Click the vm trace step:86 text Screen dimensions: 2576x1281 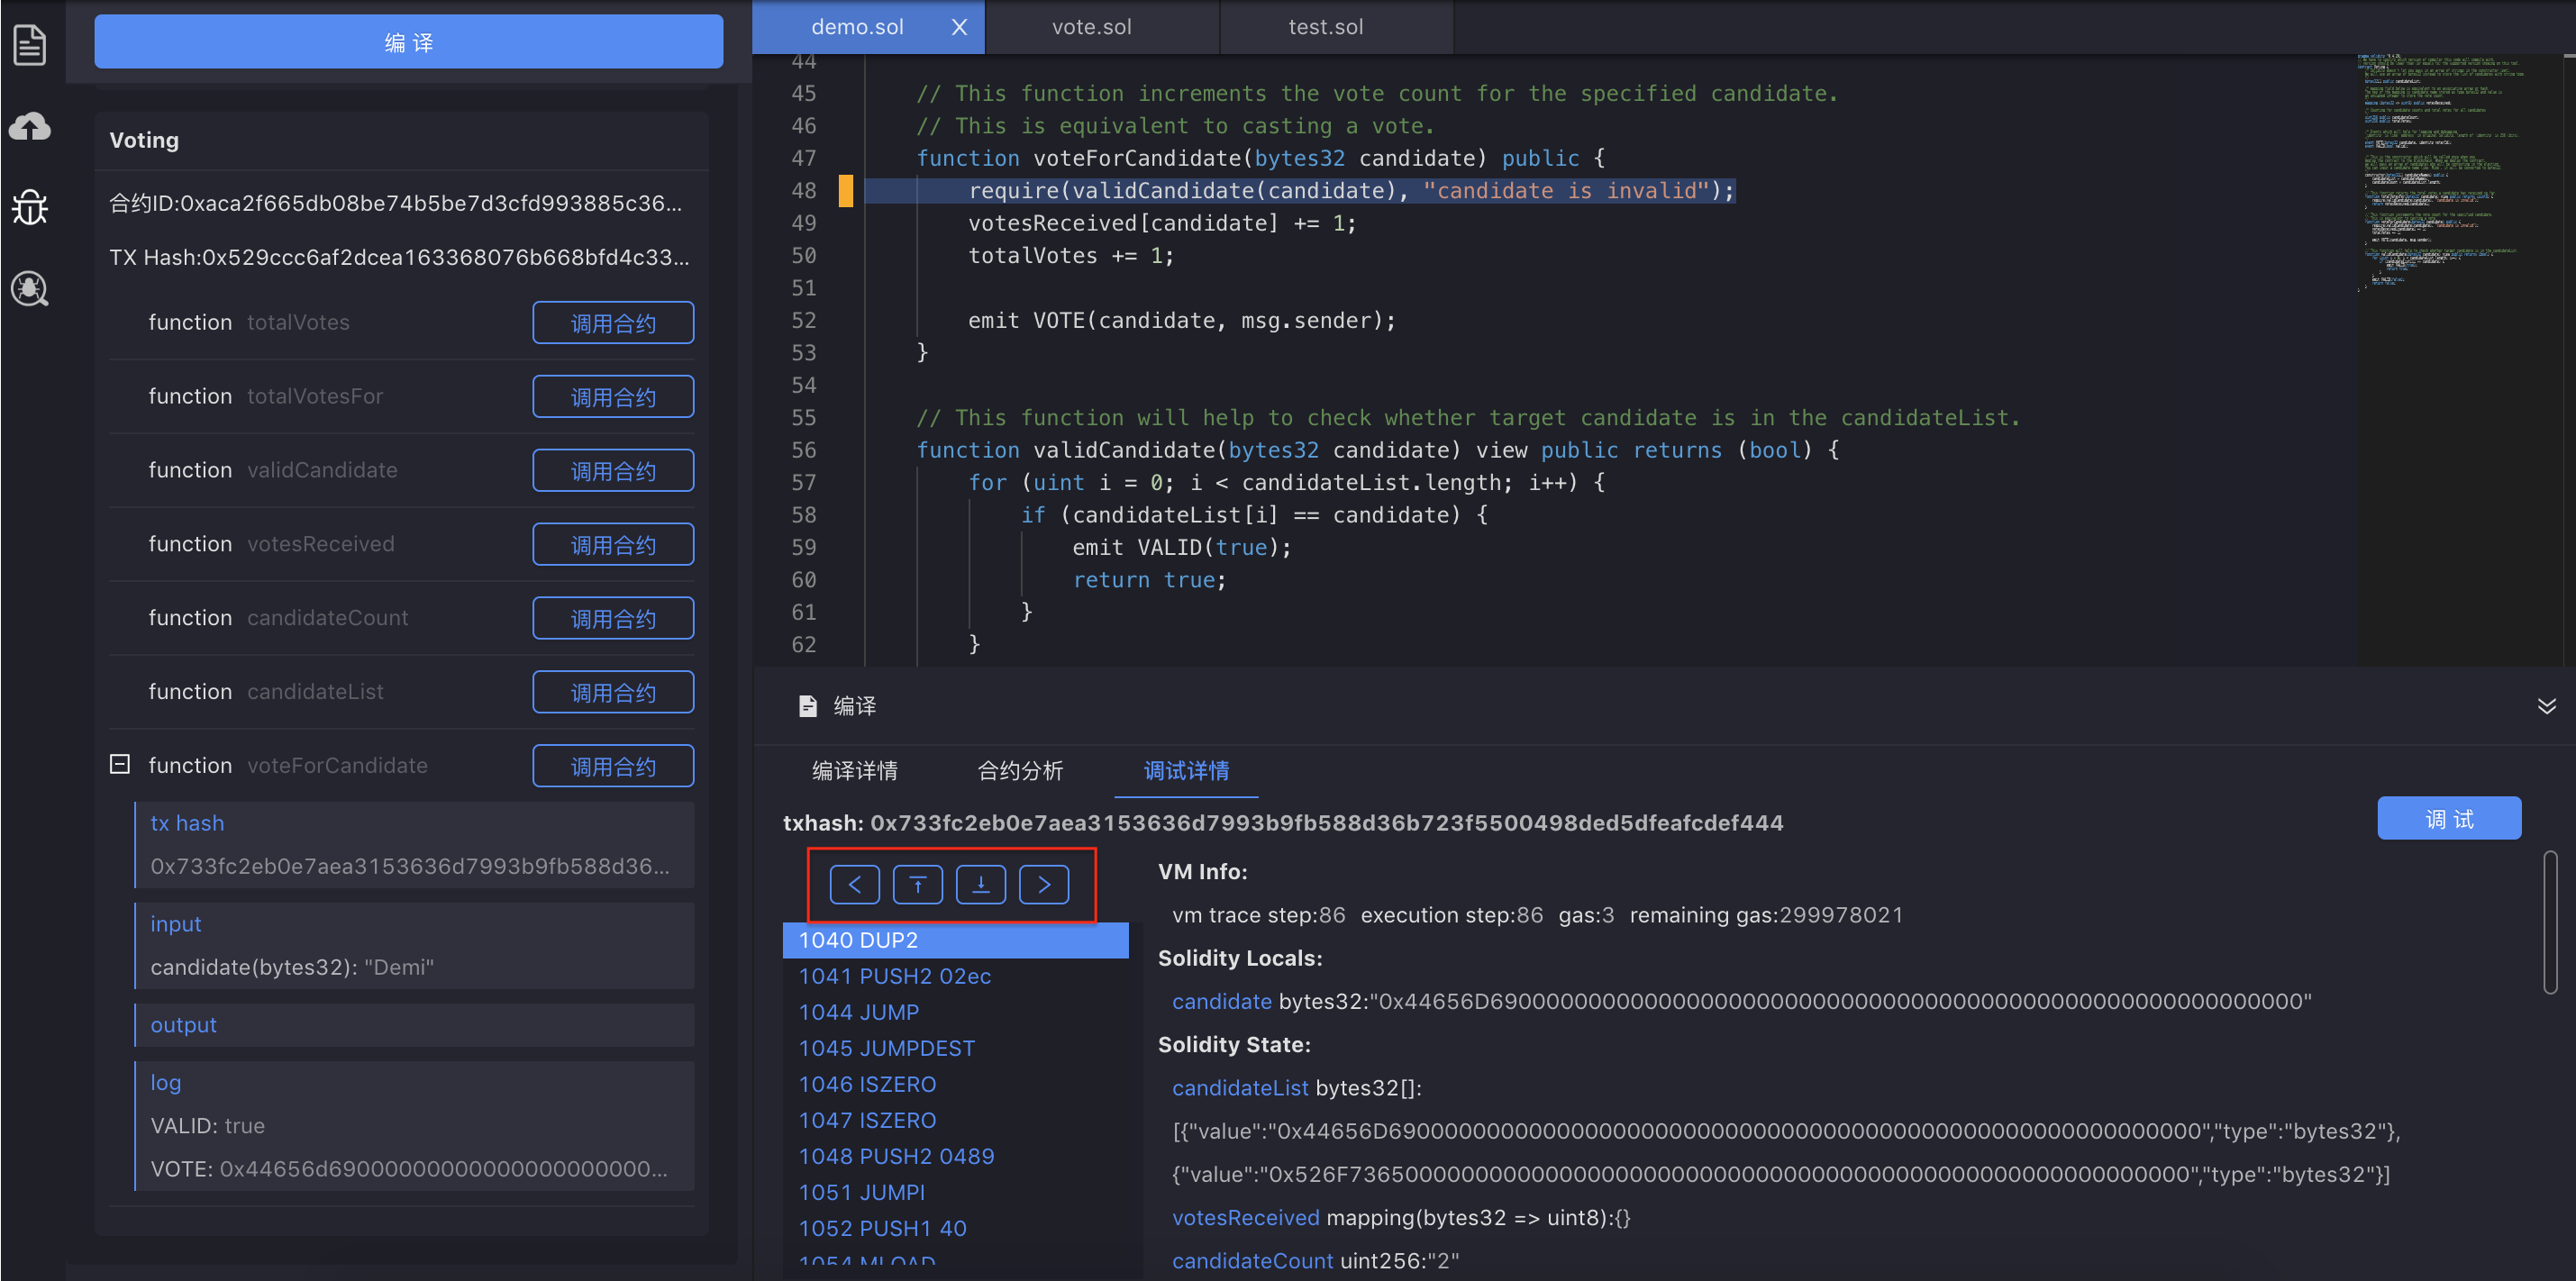[1258, 915]
